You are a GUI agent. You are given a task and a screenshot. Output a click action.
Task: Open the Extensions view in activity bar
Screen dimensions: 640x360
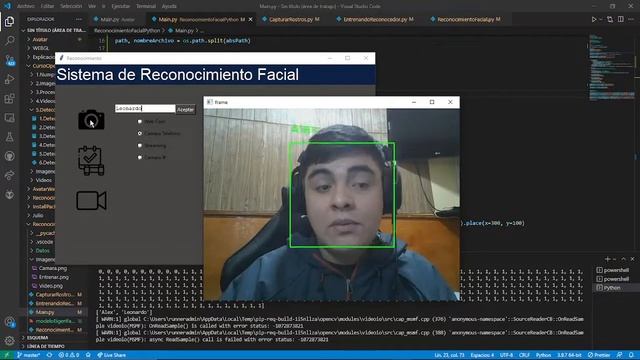coord(9,98)
